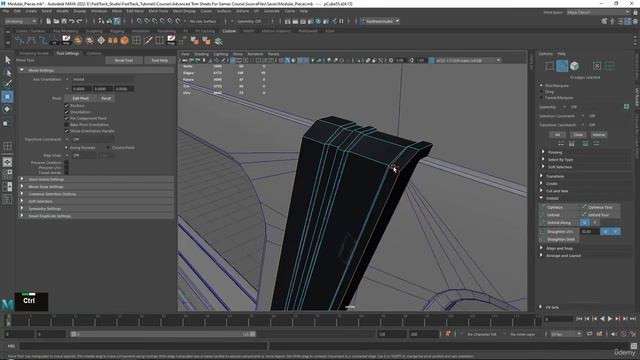This screenshot has height=360, width=640.
Task: Switch to the Tool Settings tab
Action: [68, 53]
